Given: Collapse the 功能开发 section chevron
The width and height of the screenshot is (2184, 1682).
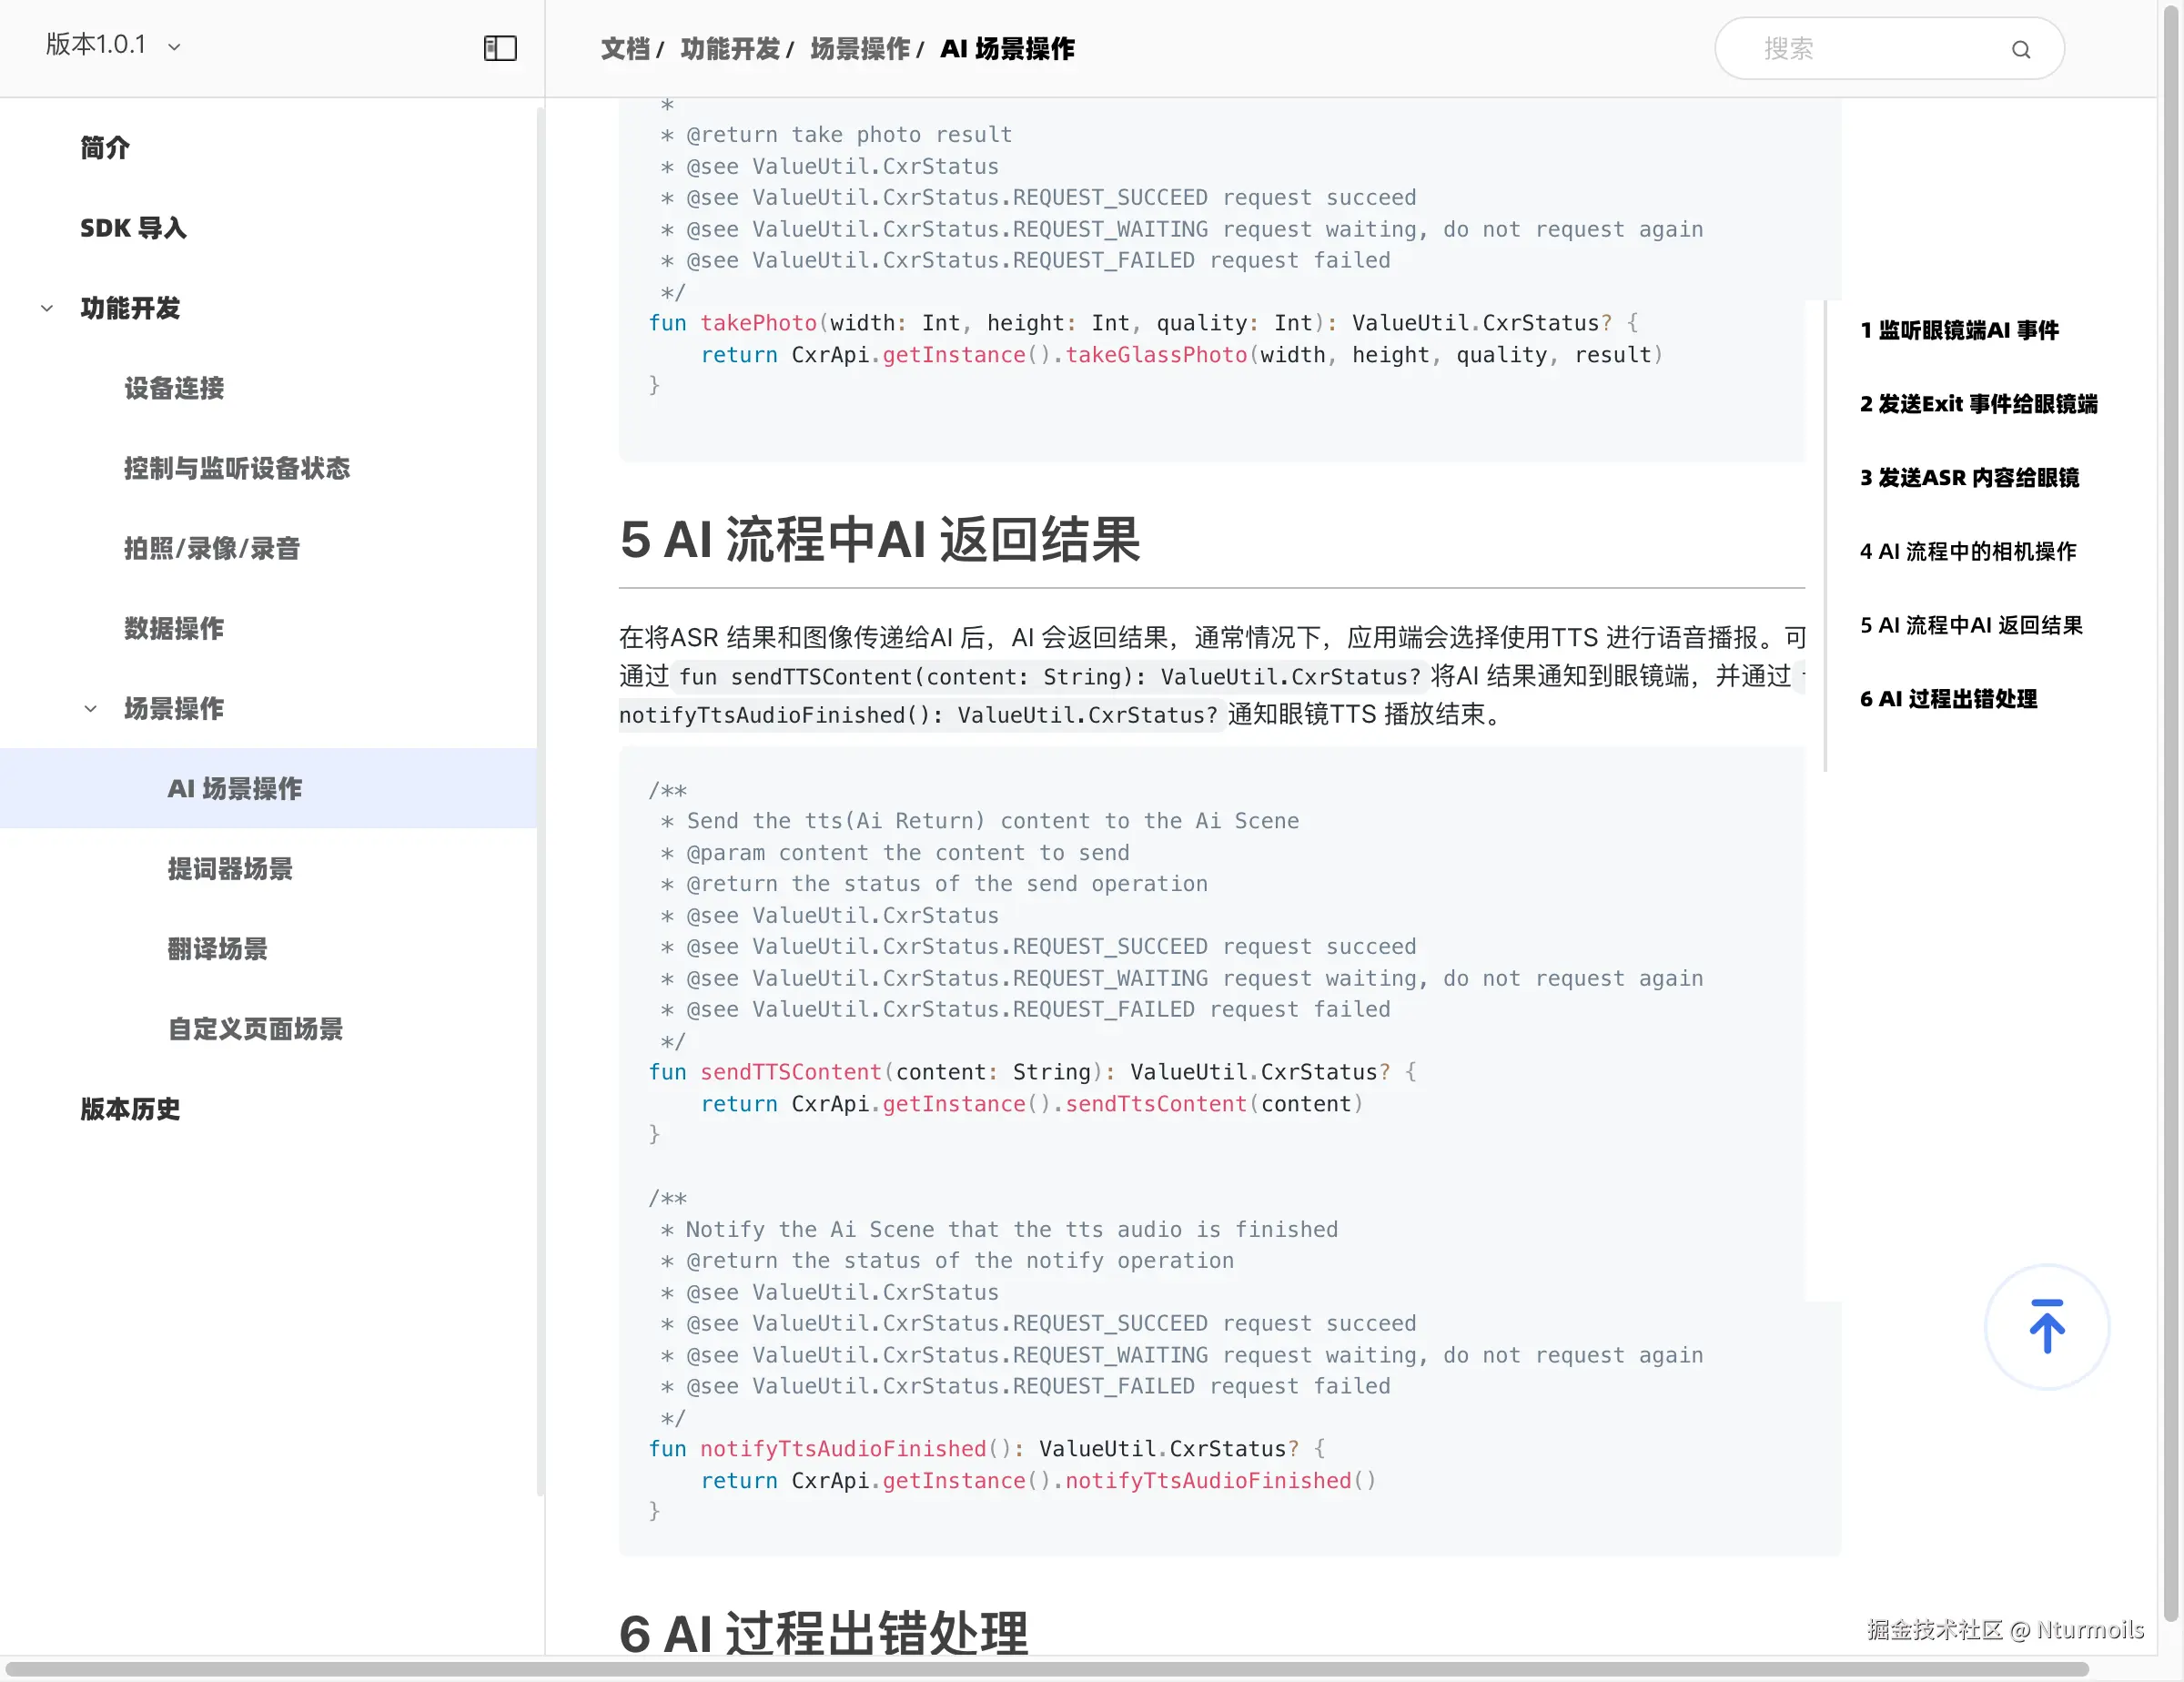Looking at the screenshot, I should pyautogui.click(x=47, y=309).
